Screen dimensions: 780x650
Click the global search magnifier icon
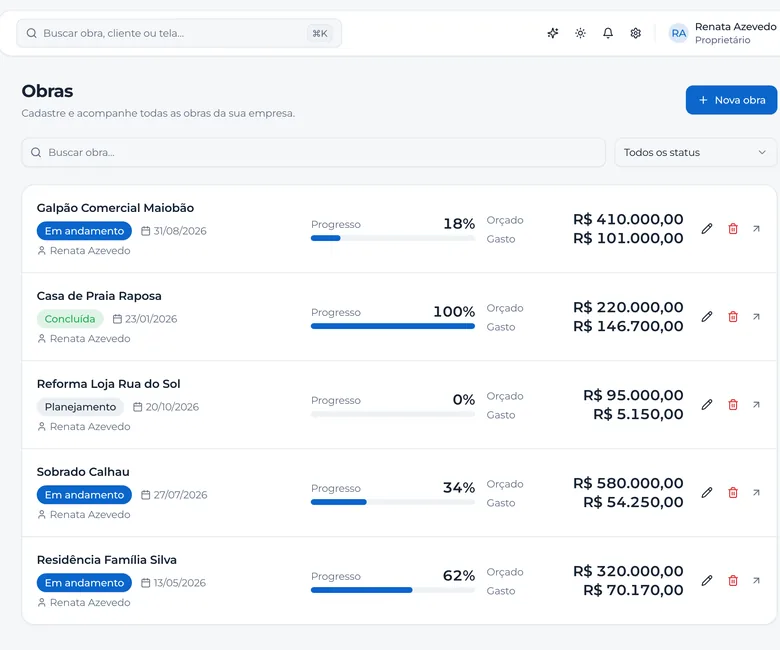(31, 33)
